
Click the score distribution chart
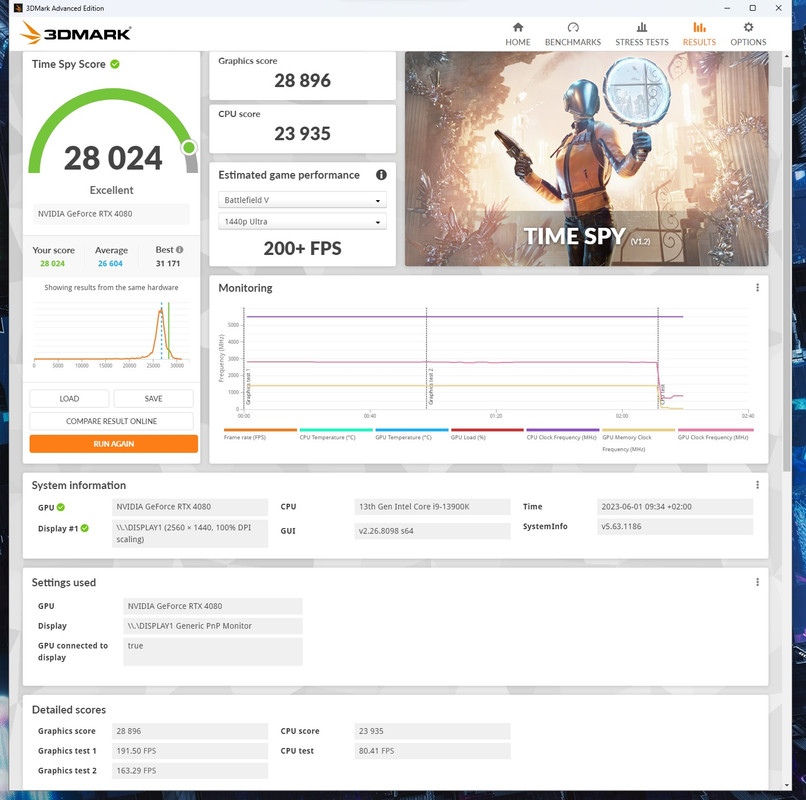tap(111, 335)
